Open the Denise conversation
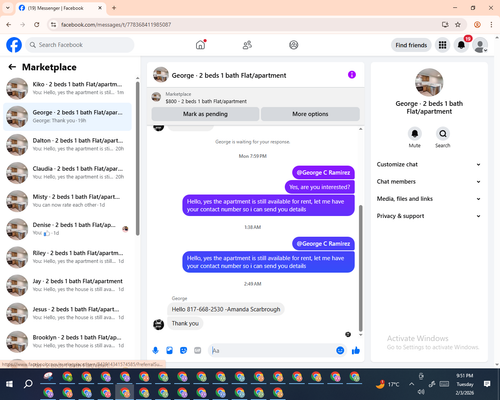The width and height of the screenshot is (500, 400). coord(68,229)
